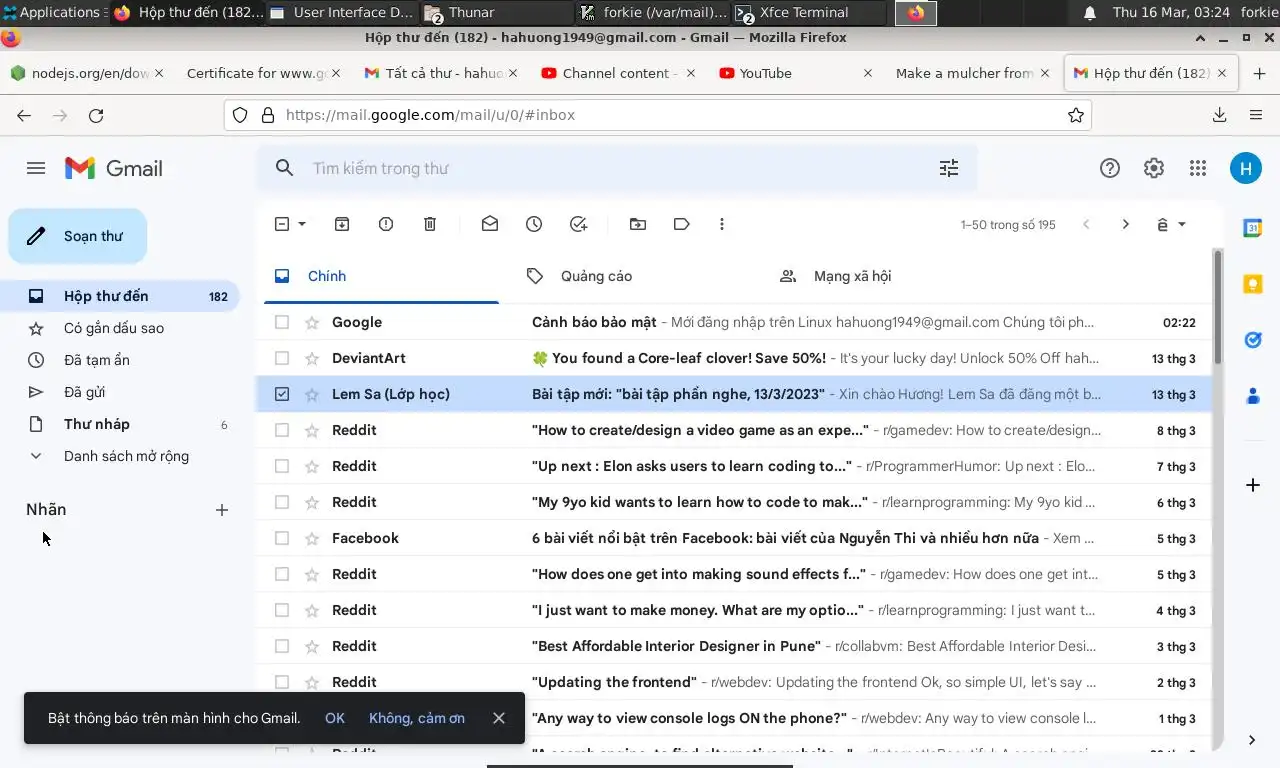Image resolution: width=1280 pixels, height=768 pixels.
Task: Report spam using the exclamation icon
Action: pos(386,224)
